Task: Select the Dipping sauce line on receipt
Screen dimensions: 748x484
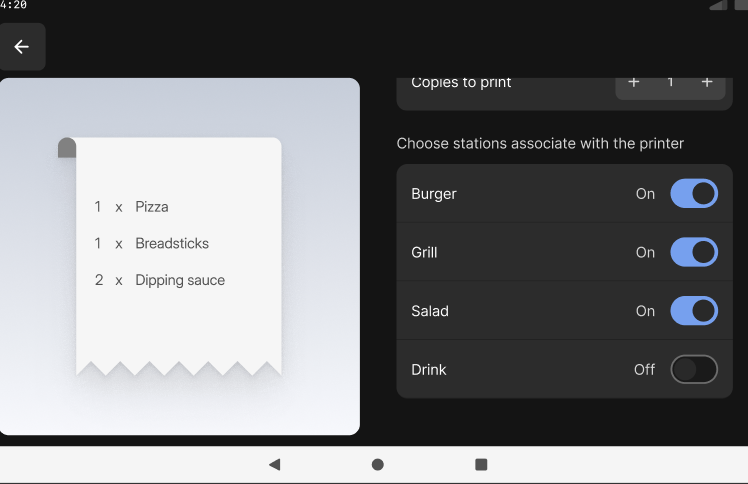Action: 160,280
